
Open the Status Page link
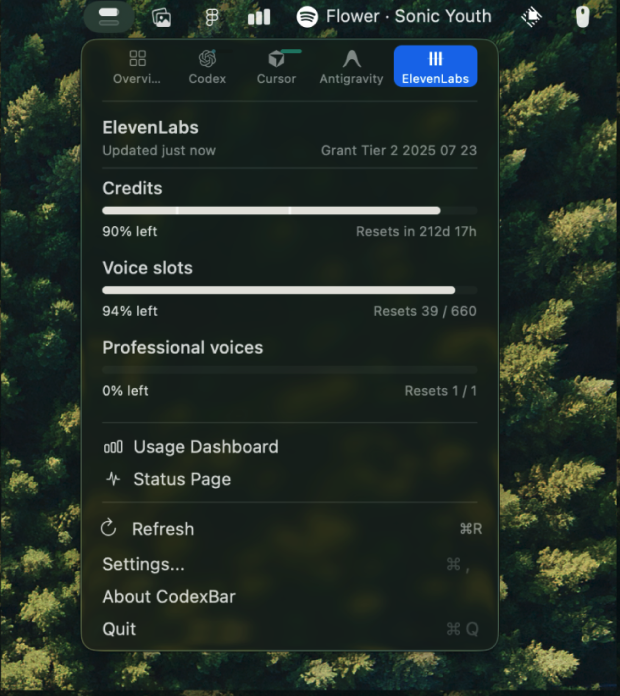click(182, 479)
